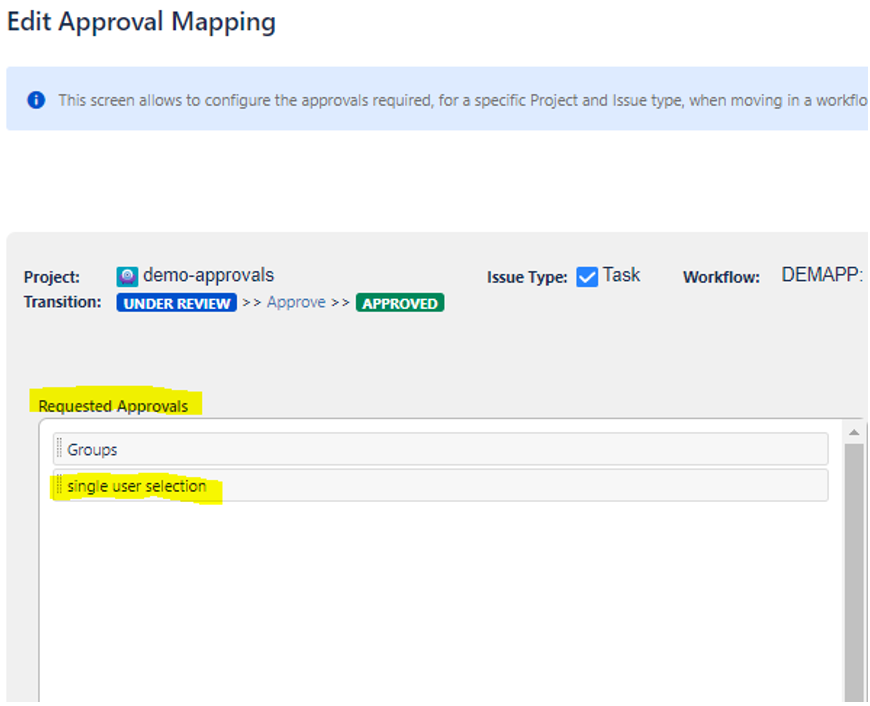Click the demo-approvals project name

tap(208, 276)
